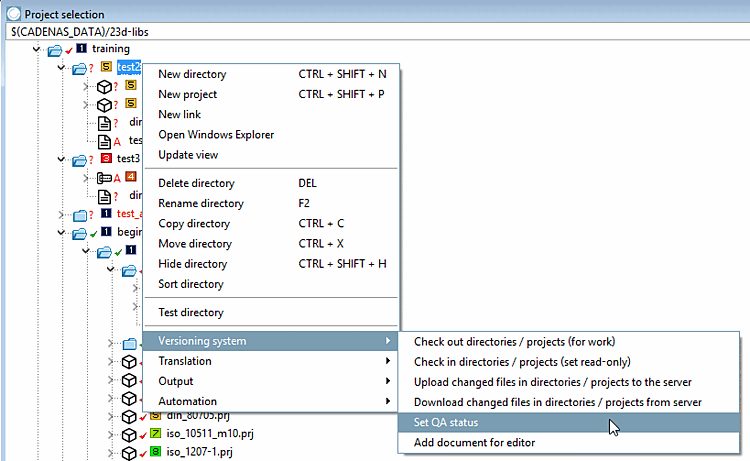Select 'Rename directory' entry
This screenshot has height=461, width=750.
pos(271,203)
